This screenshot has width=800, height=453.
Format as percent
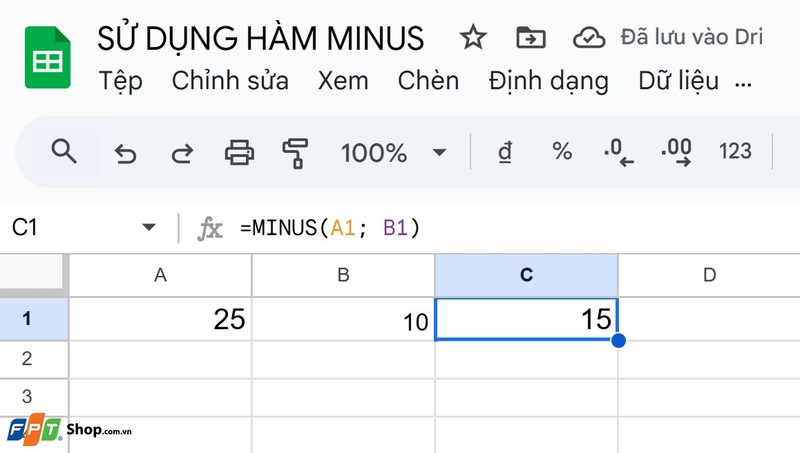(x=562, y=152)
